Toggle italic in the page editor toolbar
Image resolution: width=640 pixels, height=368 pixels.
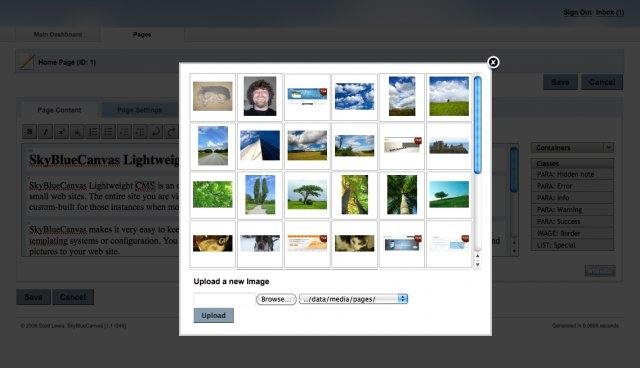pyautogui.click(x=45, y=132)
